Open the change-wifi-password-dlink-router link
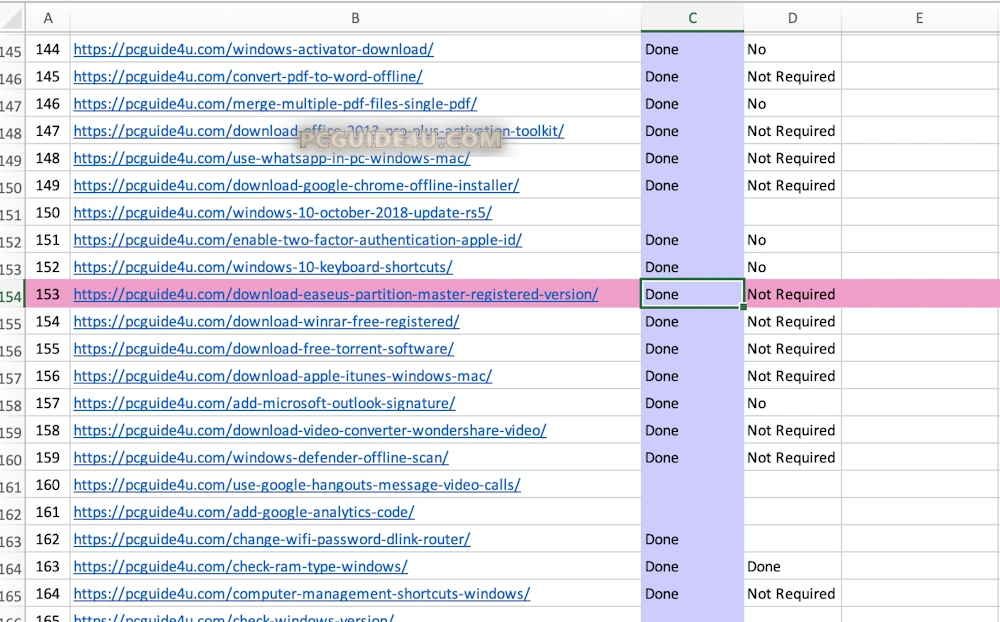 [272, 539]
